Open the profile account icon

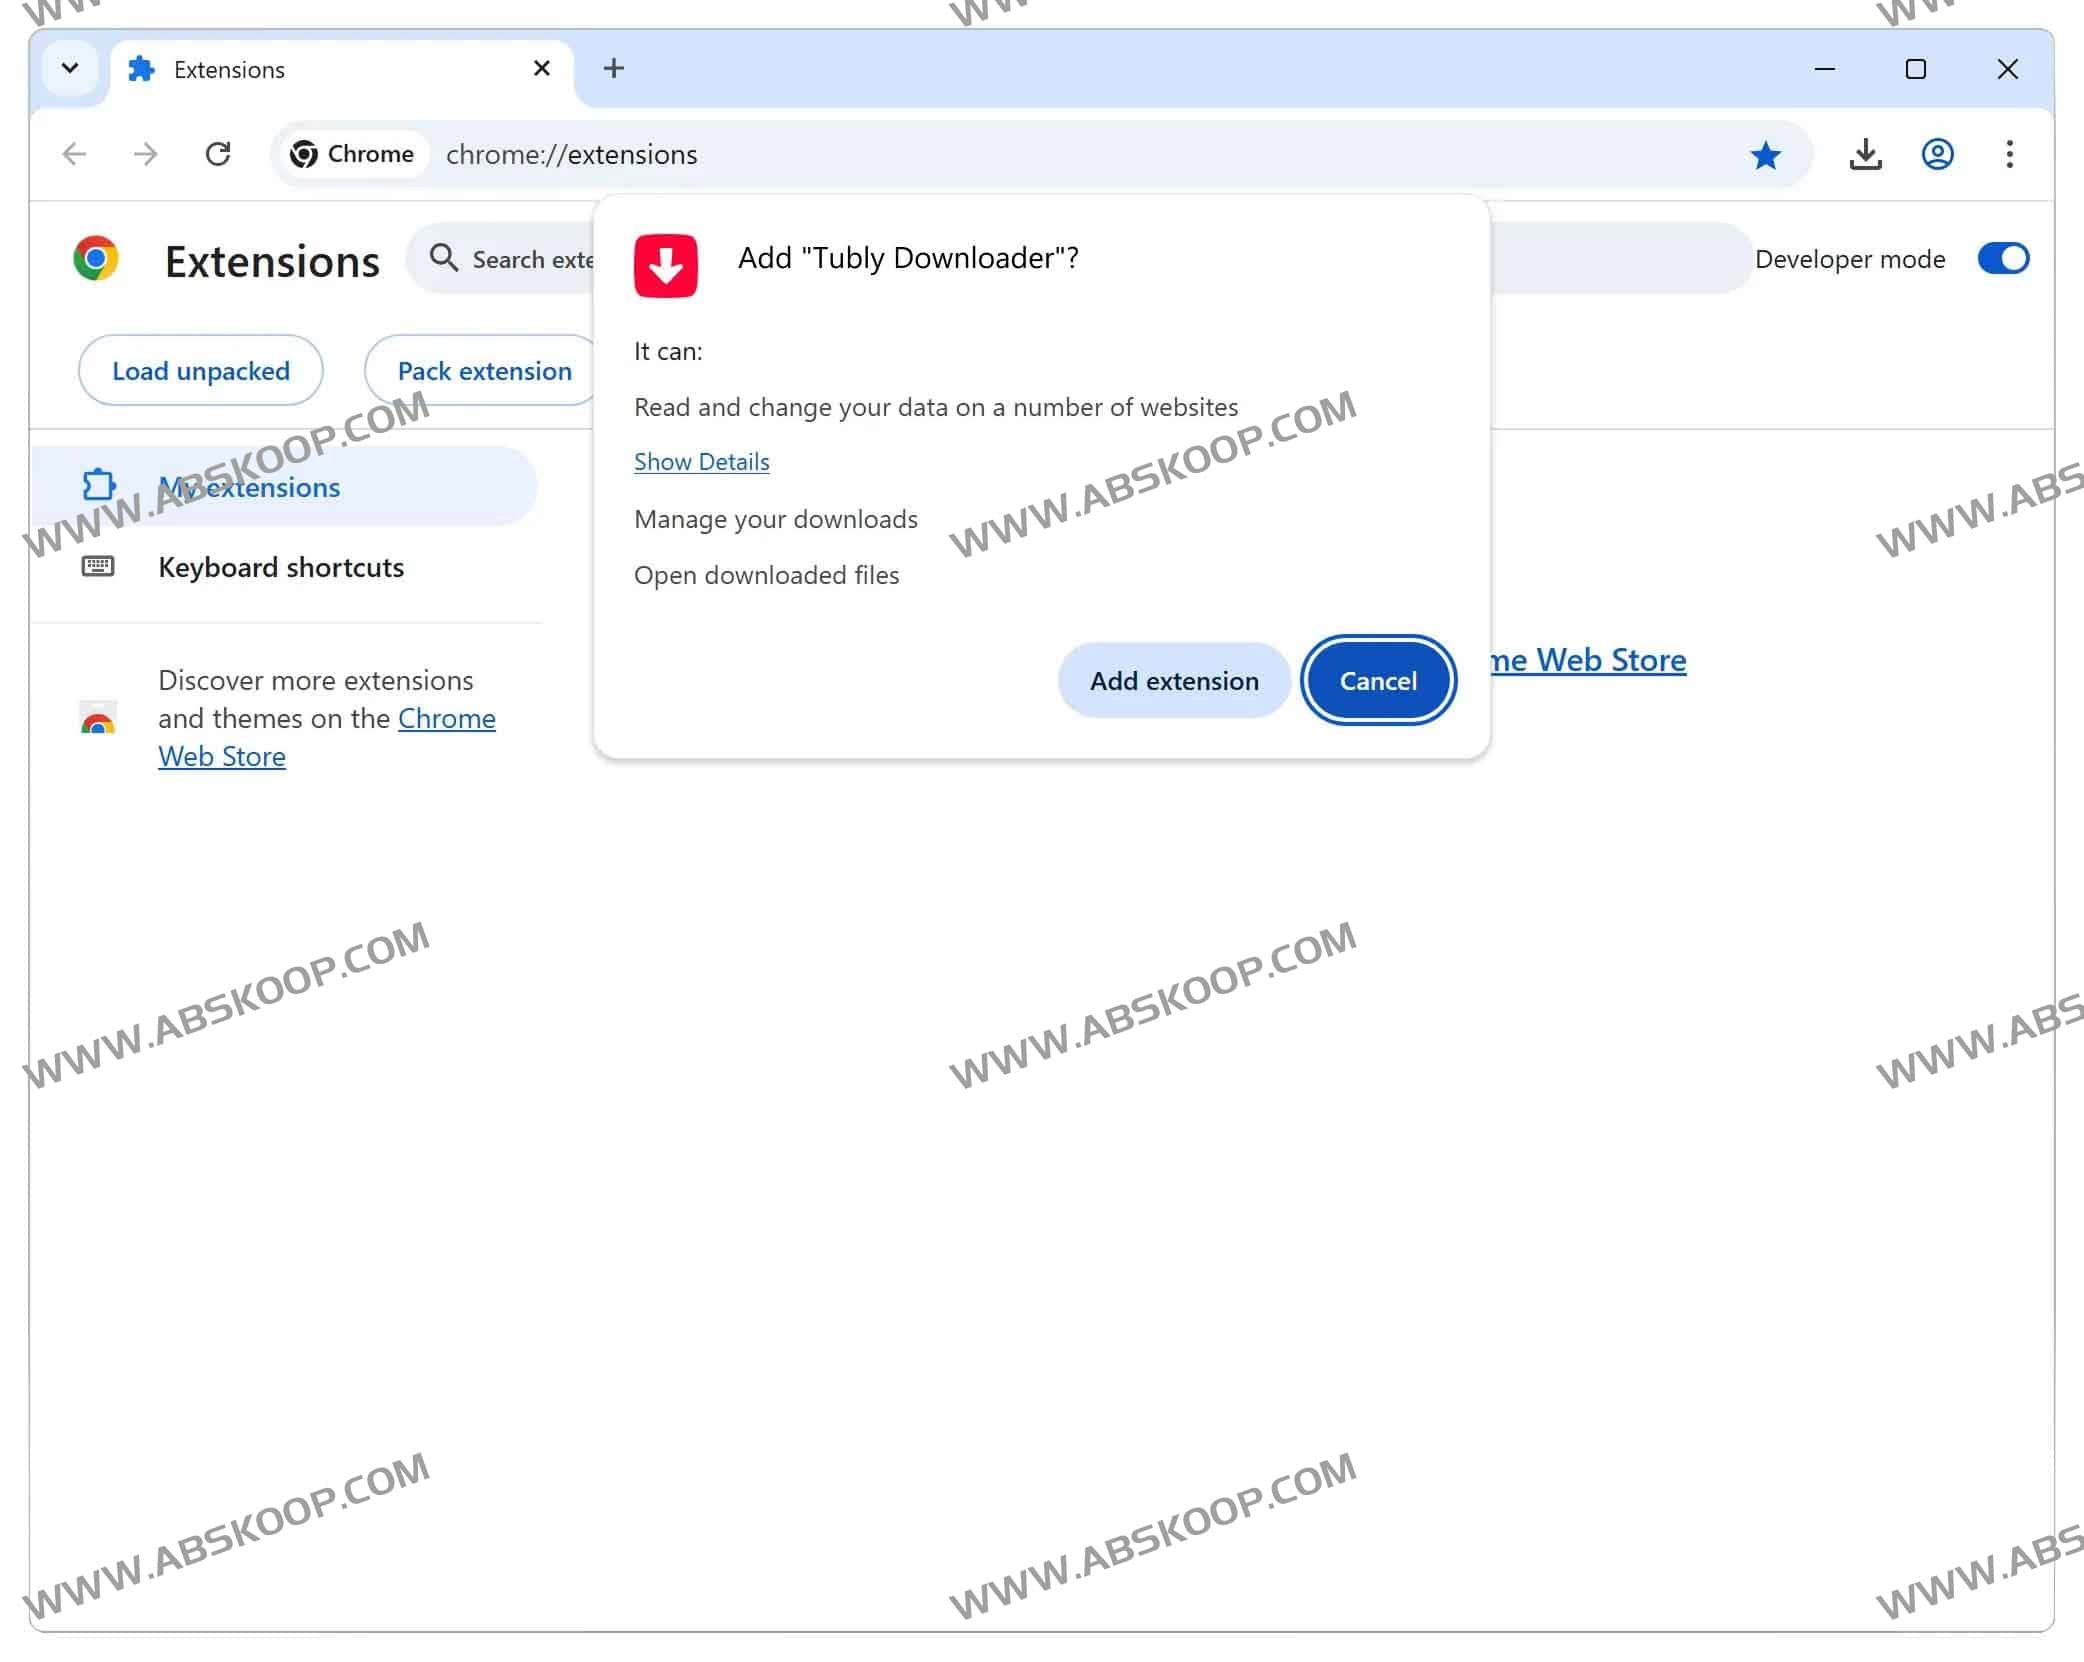[1937, 155]
